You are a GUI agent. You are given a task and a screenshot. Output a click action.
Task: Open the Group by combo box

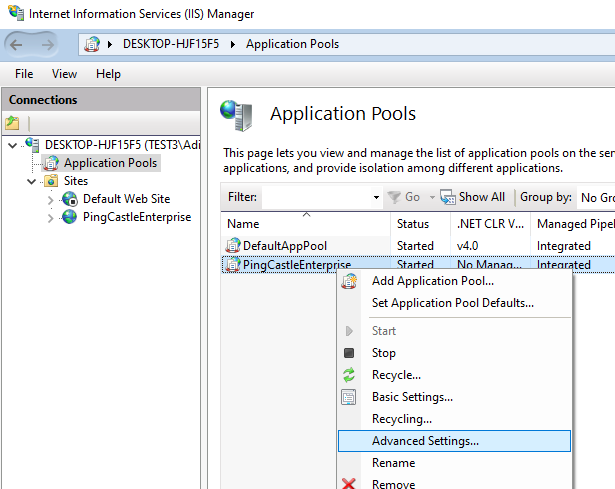pos(596,197)
